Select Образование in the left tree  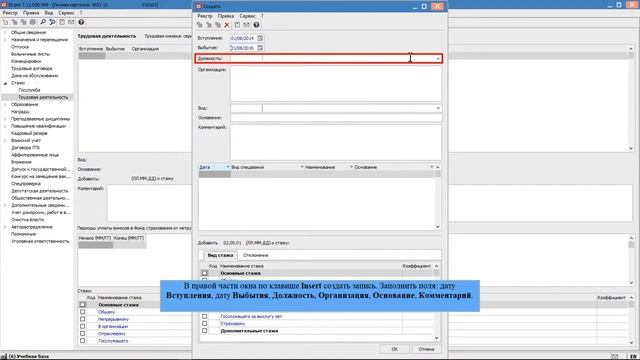24,104
